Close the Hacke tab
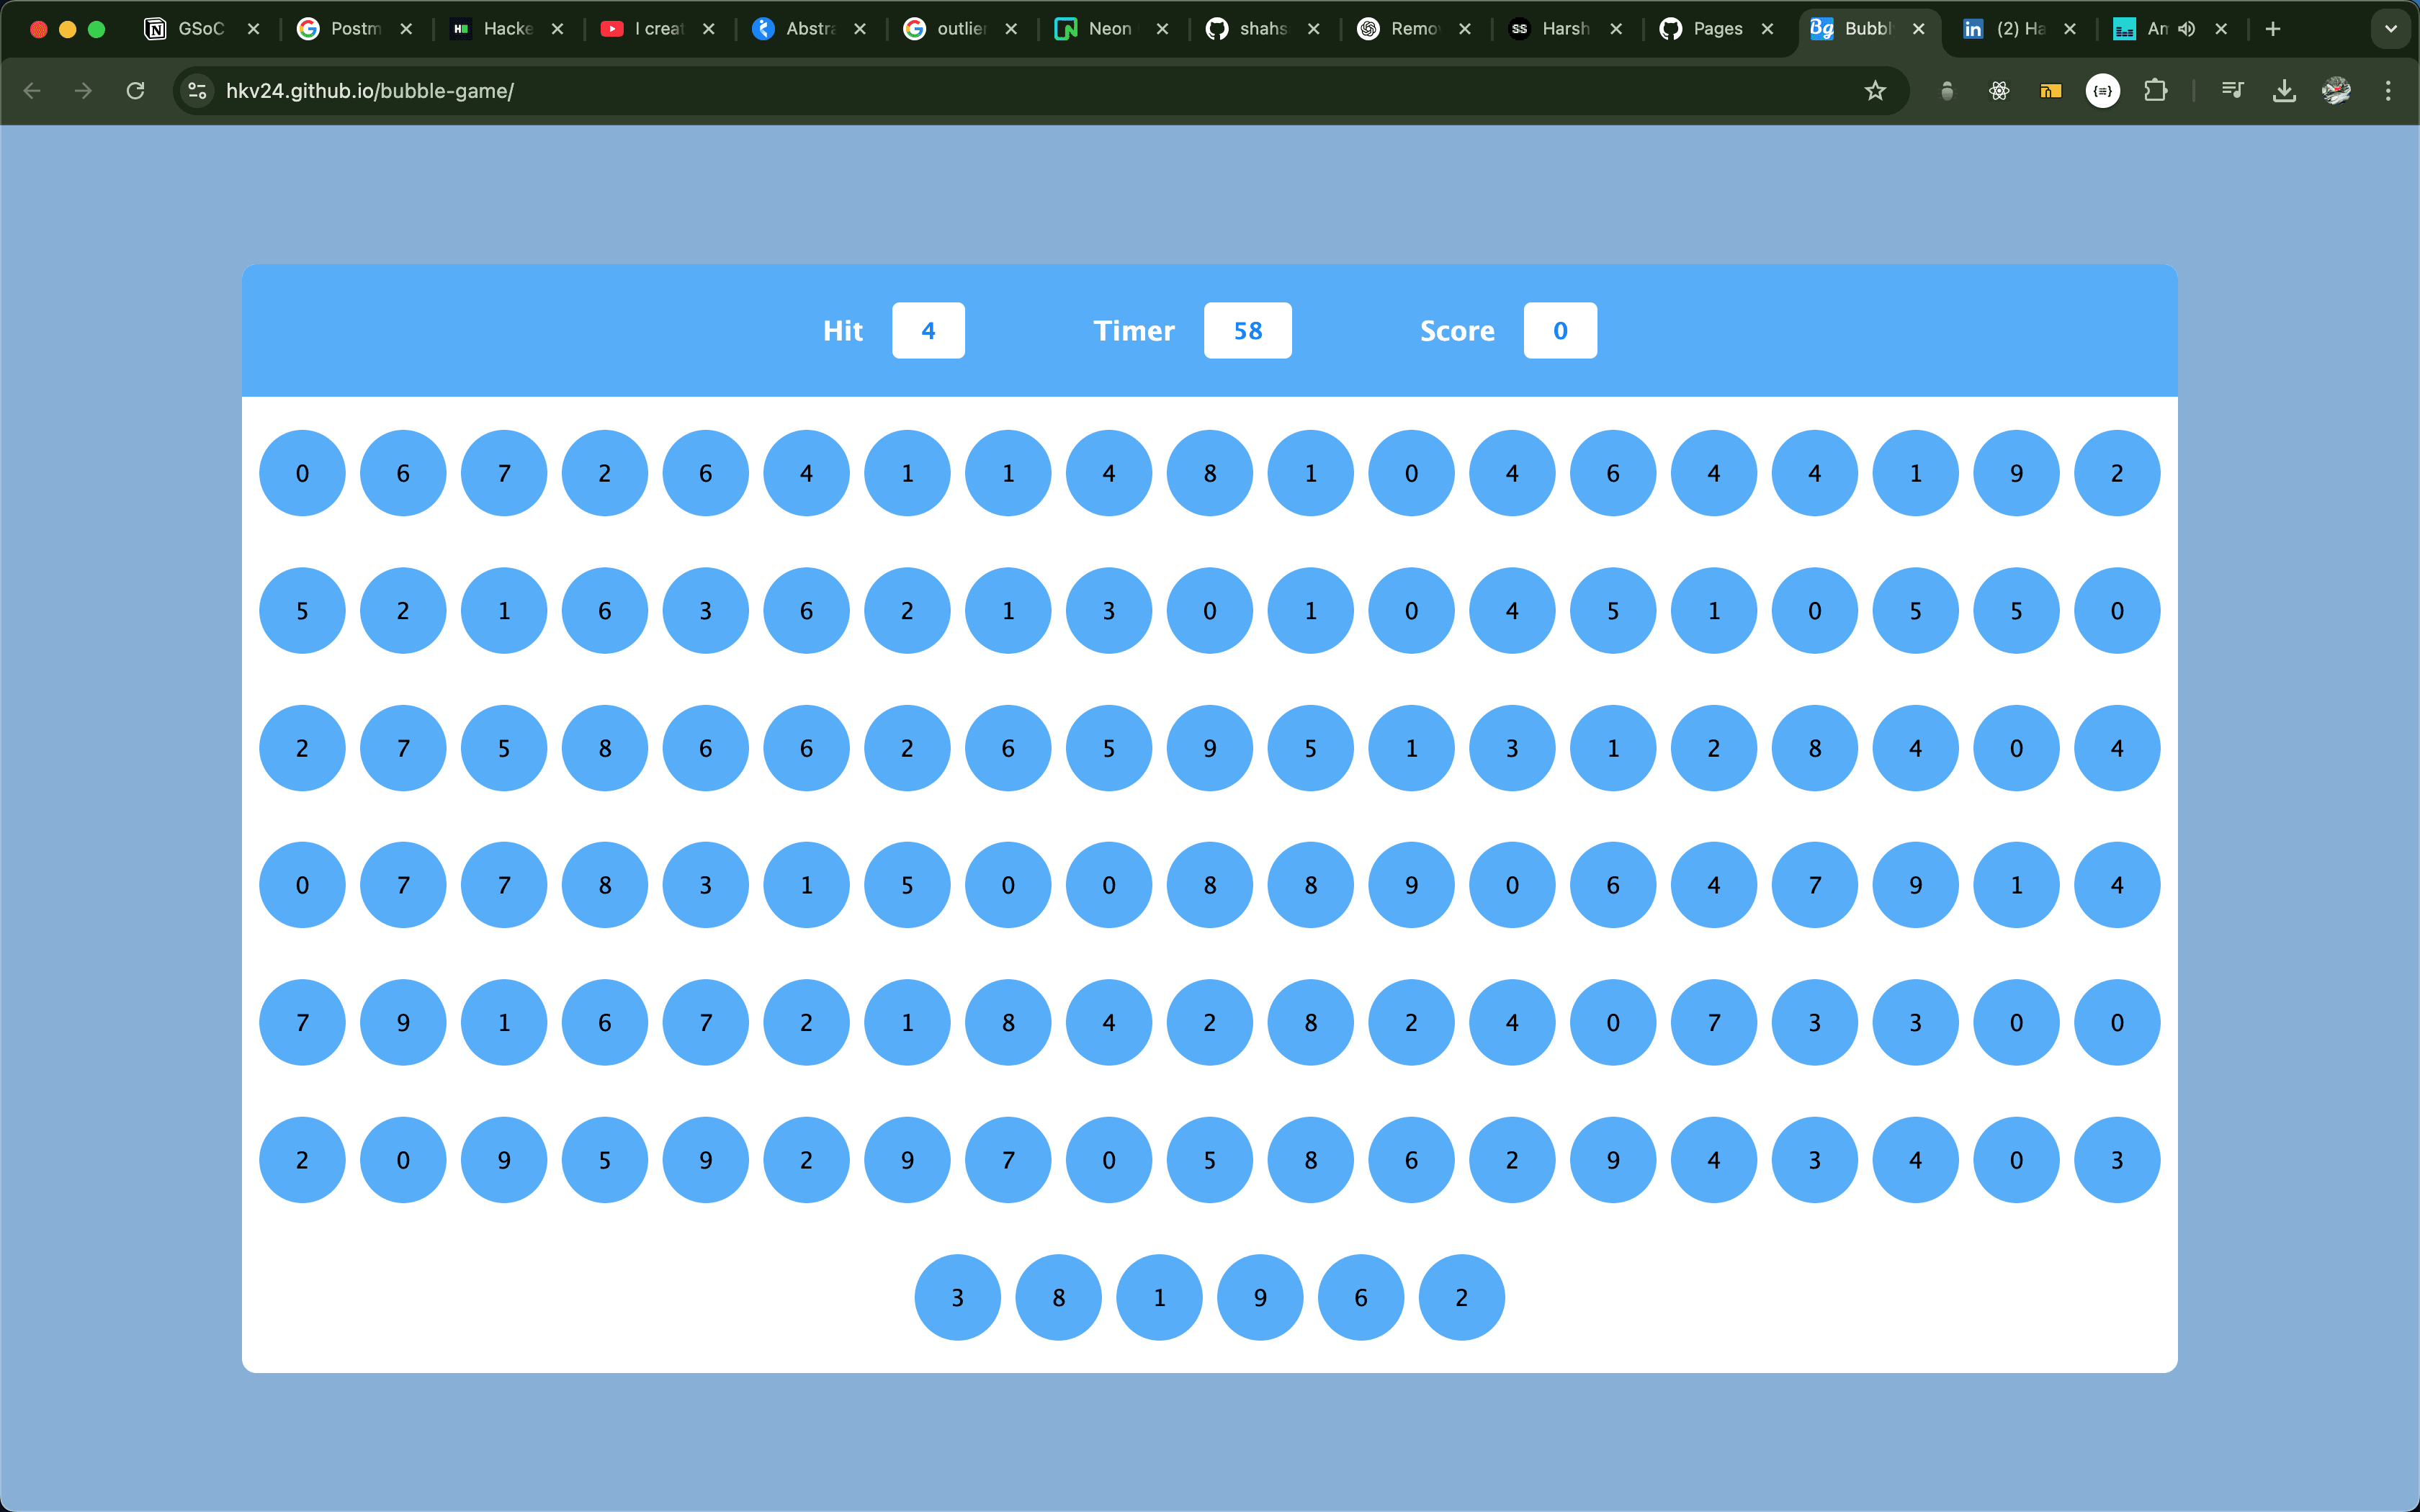The image size is (2420, 1512). (x=558, y=29)
